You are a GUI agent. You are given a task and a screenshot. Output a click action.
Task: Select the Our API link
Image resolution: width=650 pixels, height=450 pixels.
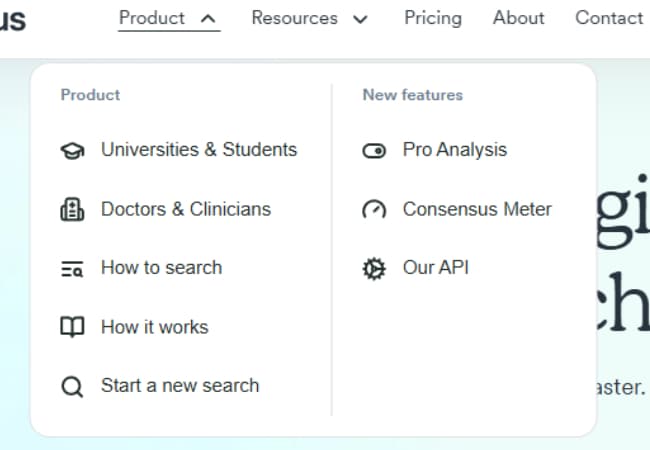436,268
